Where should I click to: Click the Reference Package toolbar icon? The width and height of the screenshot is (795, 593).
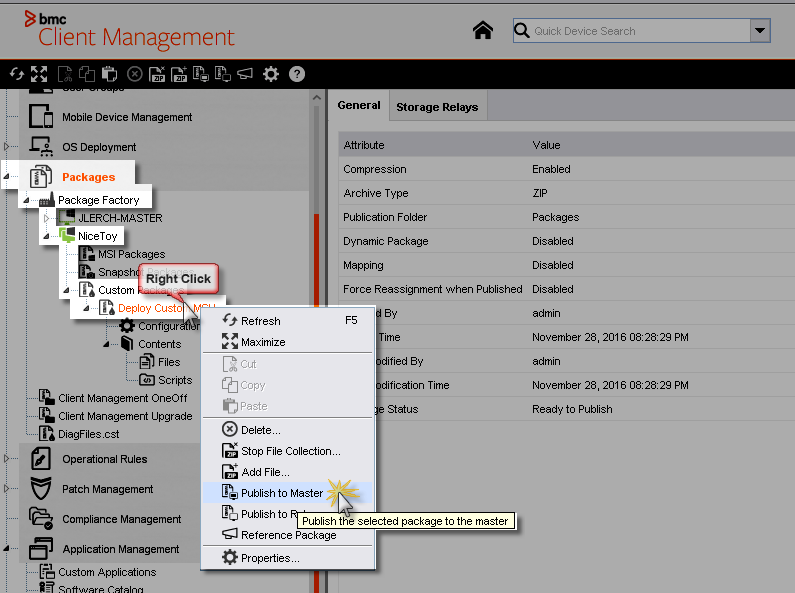click(x=245, y=75)
